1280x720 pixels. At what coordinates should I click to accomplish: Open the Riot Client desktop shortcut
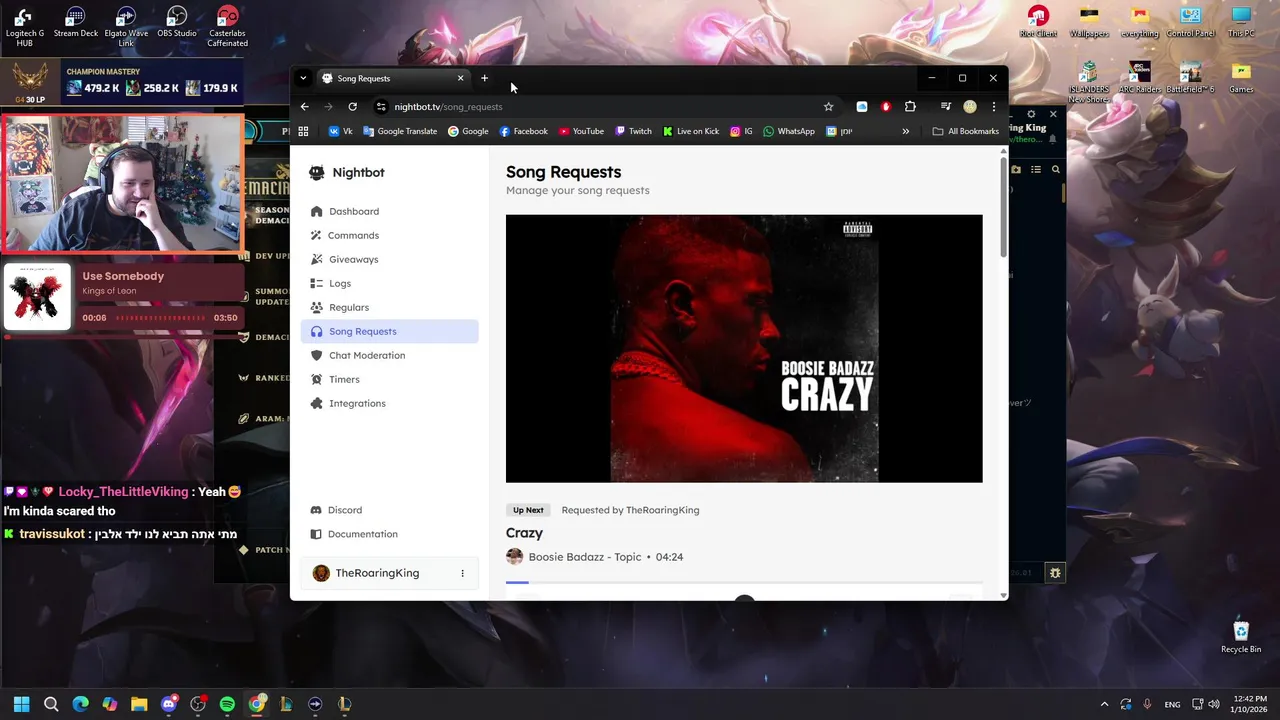(1038, 23)
